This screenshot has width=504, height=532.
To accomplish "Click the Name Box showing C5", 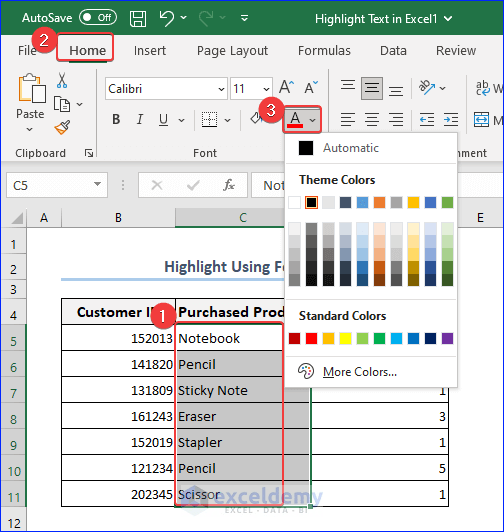I will point(57,185).
